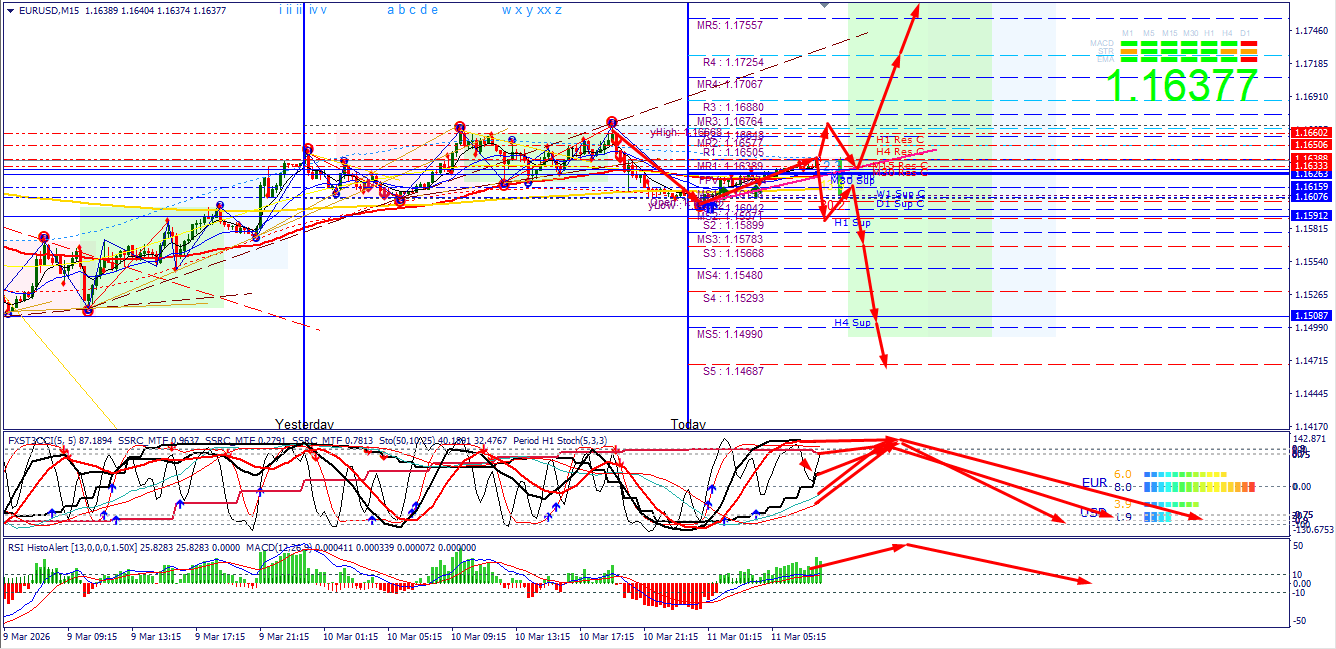Select the W1 Sup C level label
Viewport: 1336px width, 649px height.
(x=900, y=194)
